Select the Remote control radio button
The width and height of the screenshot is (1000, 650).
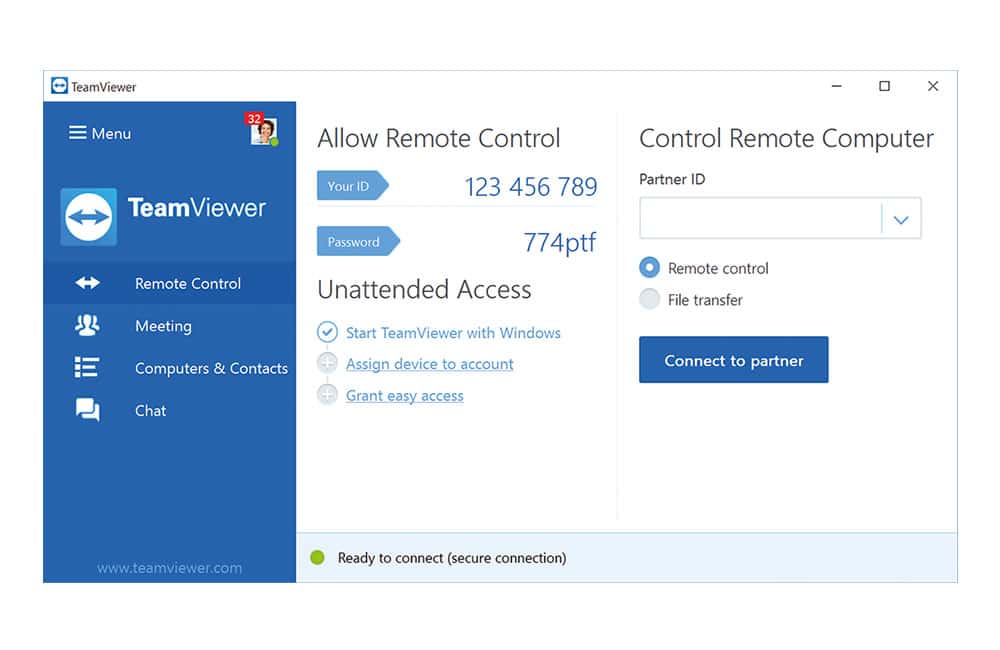(649, 268)
